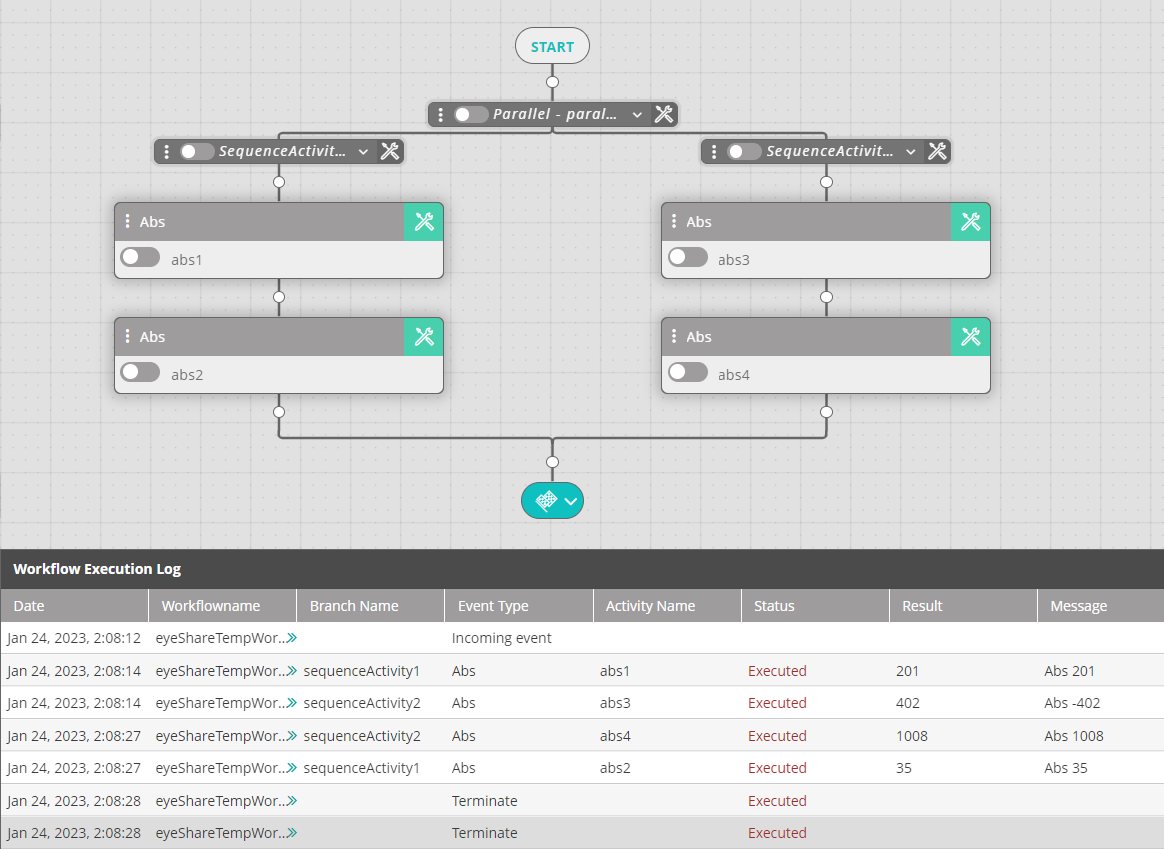Click connector circle below START node

pyautogui.click(x=552, y=82)
